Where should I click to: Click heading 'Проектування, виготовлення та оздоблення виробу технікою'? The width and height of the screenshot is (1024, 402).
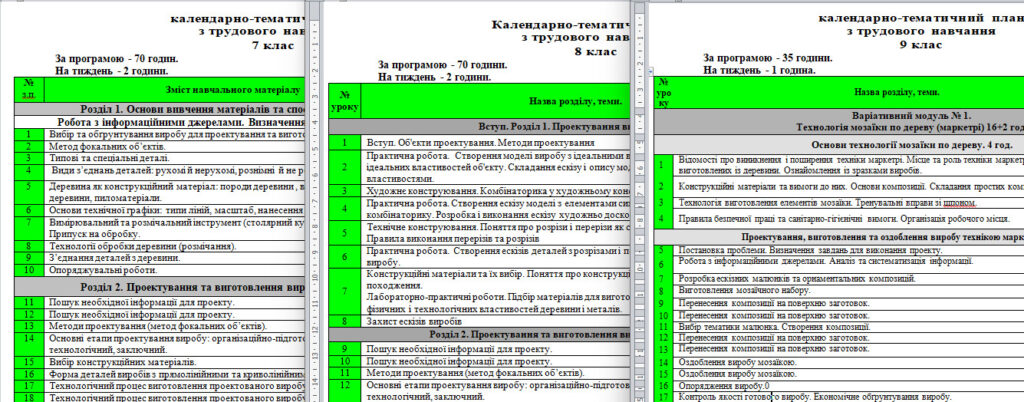pyautogui.click(x=839, y=237)
